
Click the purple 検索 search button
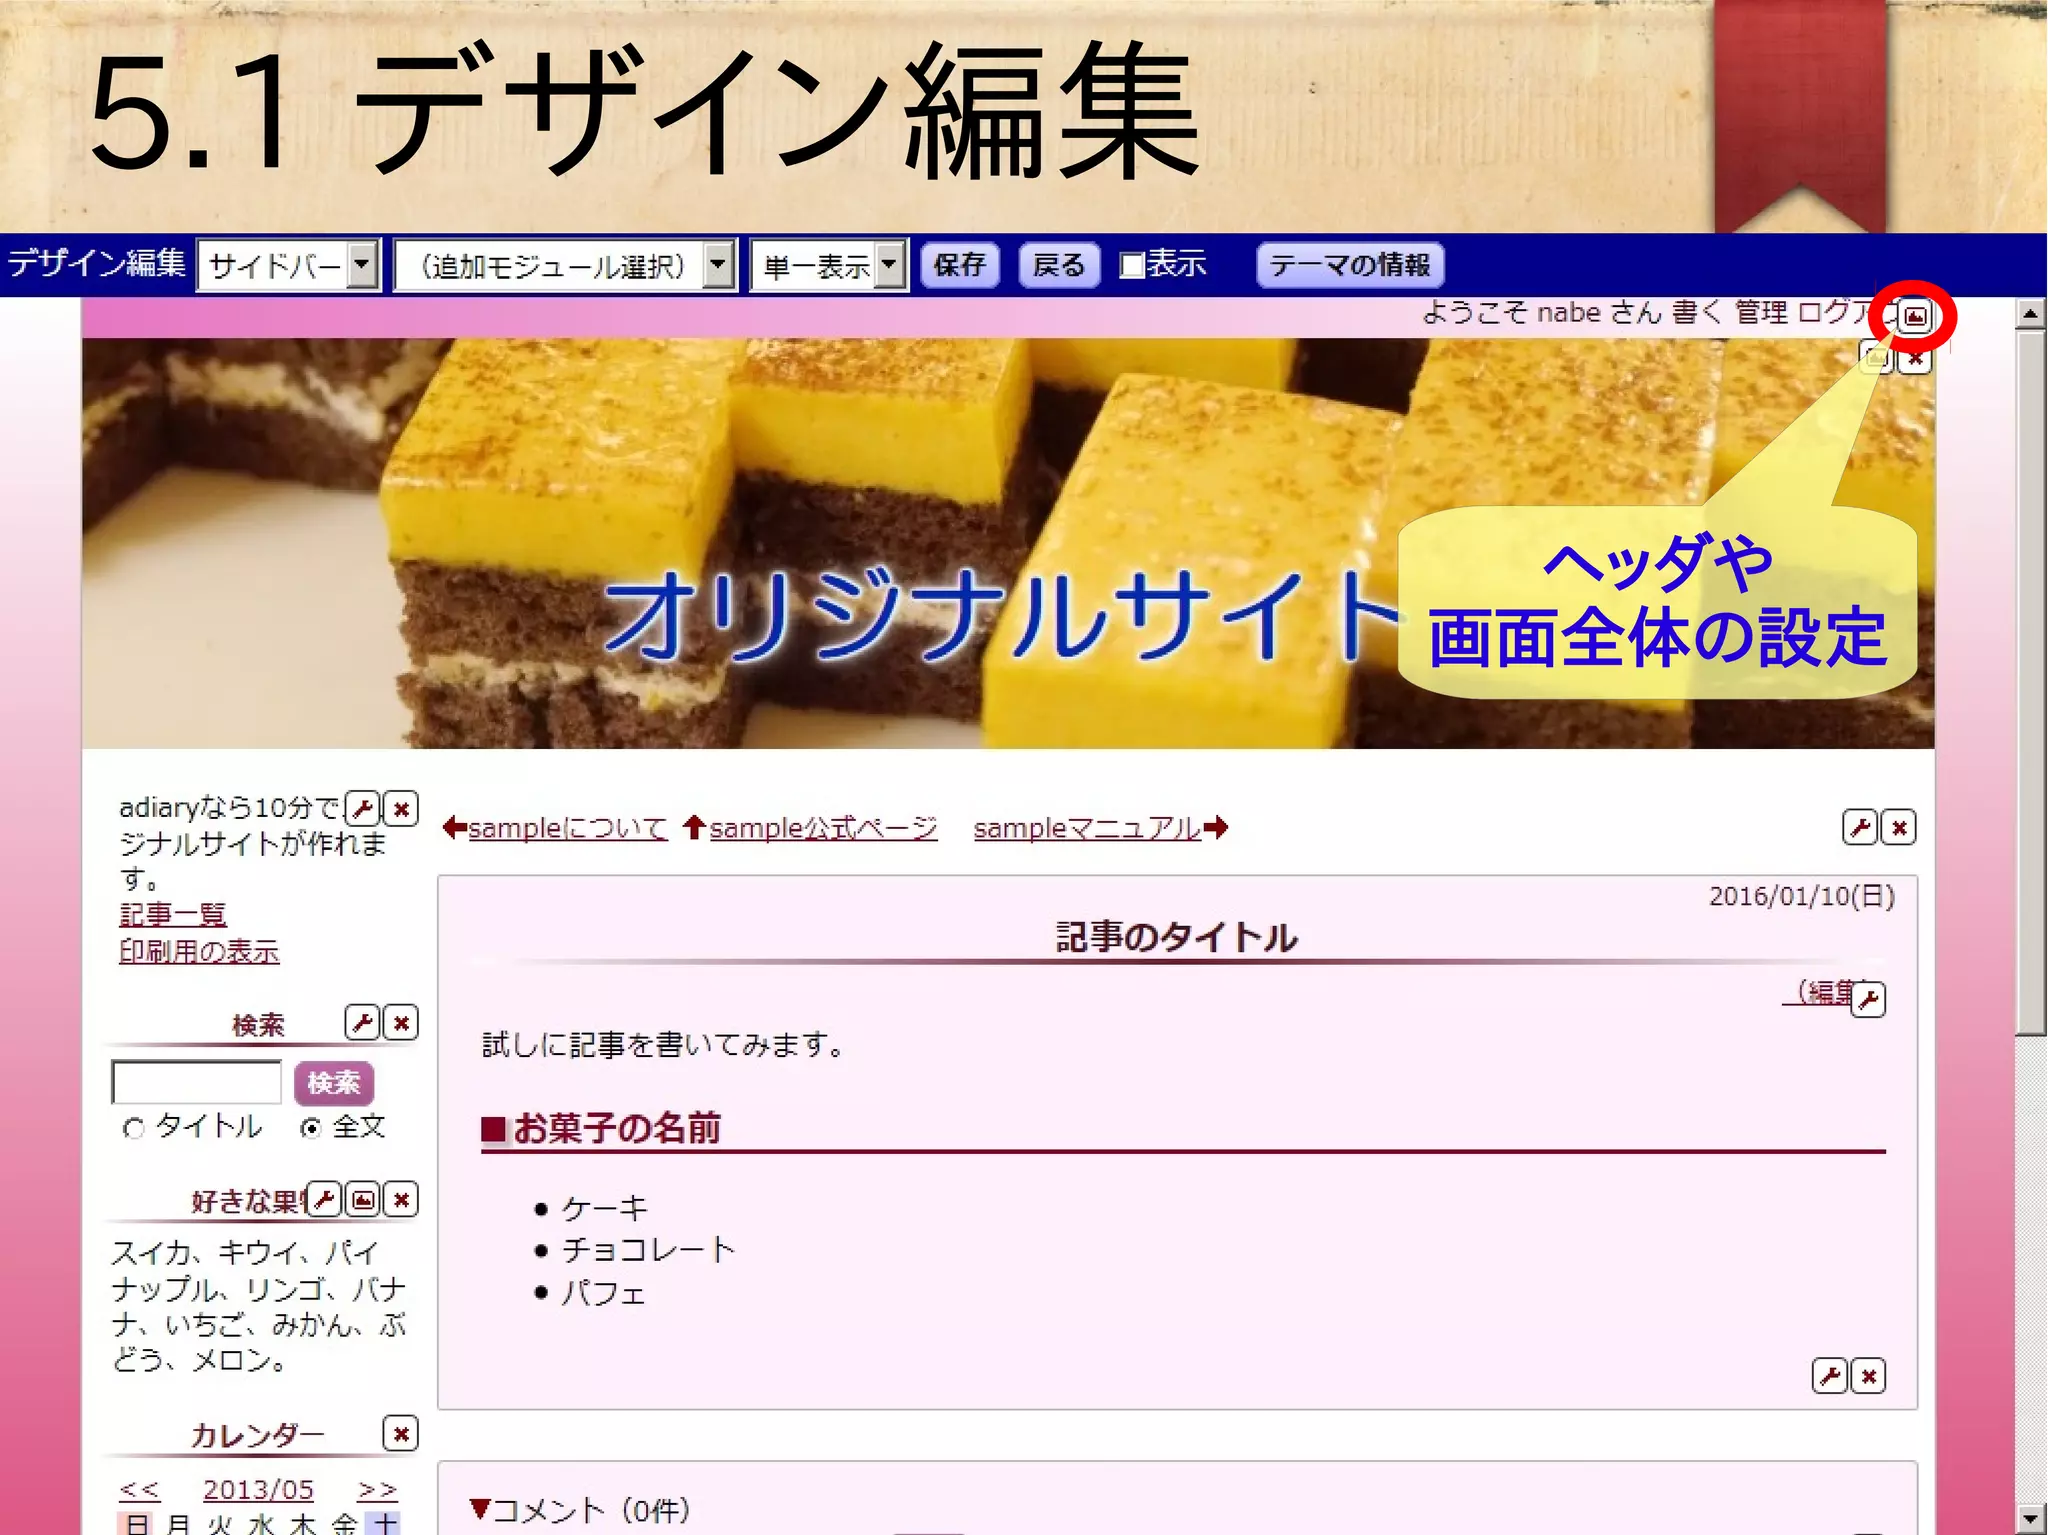pos(333,1082)
